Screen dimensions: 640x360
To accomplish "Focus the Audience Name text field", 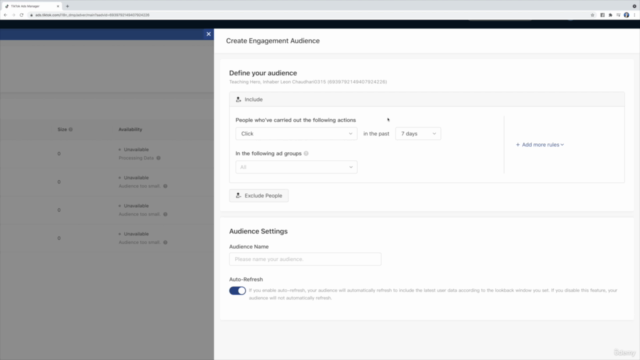I will [x=305, y=259].
